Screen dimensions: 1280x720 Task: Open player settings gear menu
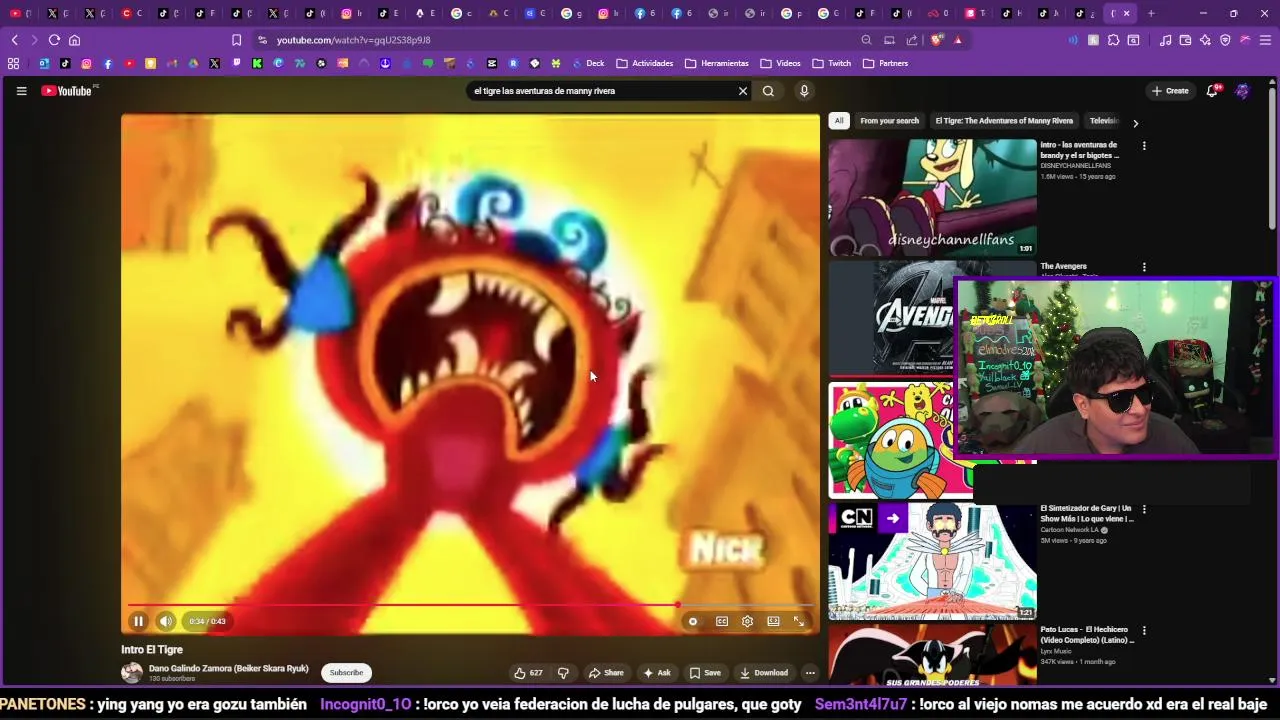pyautogui.click(x=747, y=621)
